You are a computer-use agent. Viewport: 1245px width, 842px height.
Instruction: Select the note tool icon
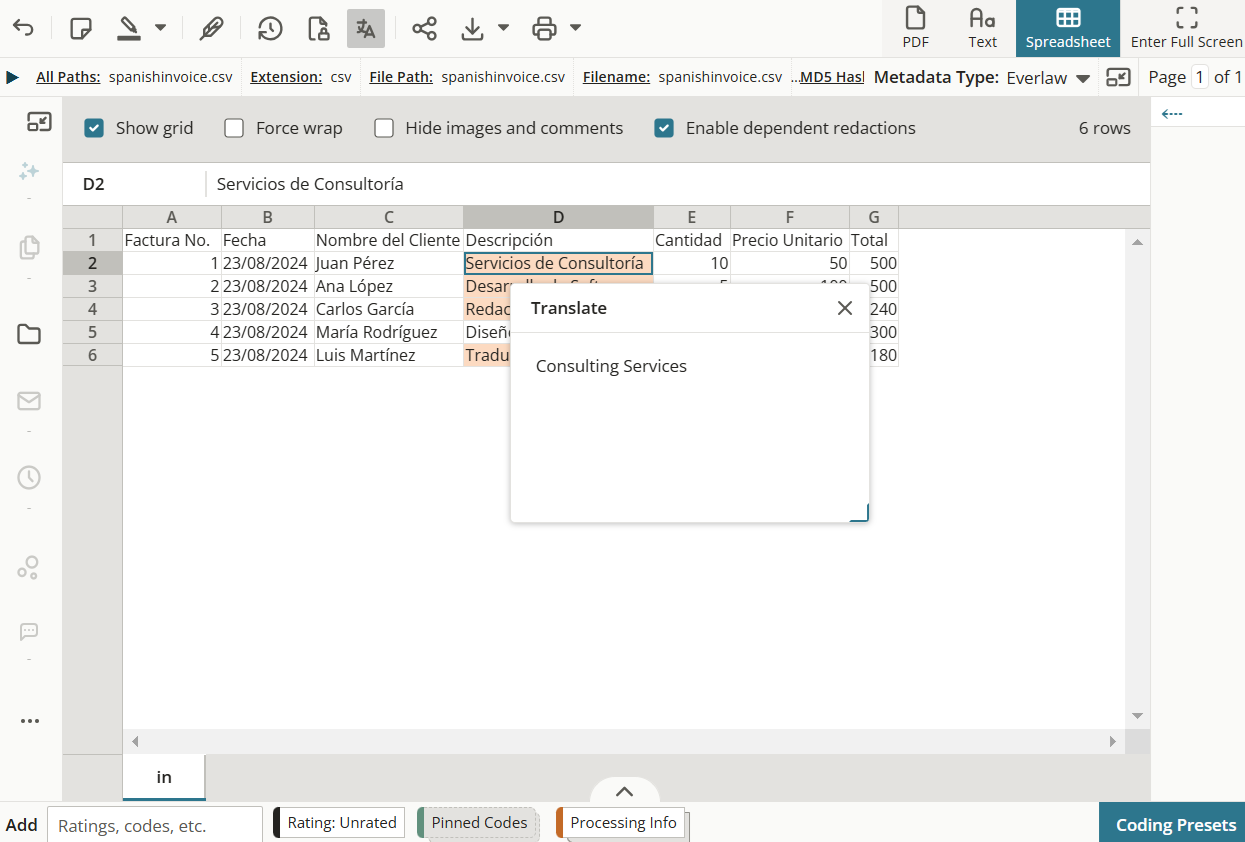point(81,29)
